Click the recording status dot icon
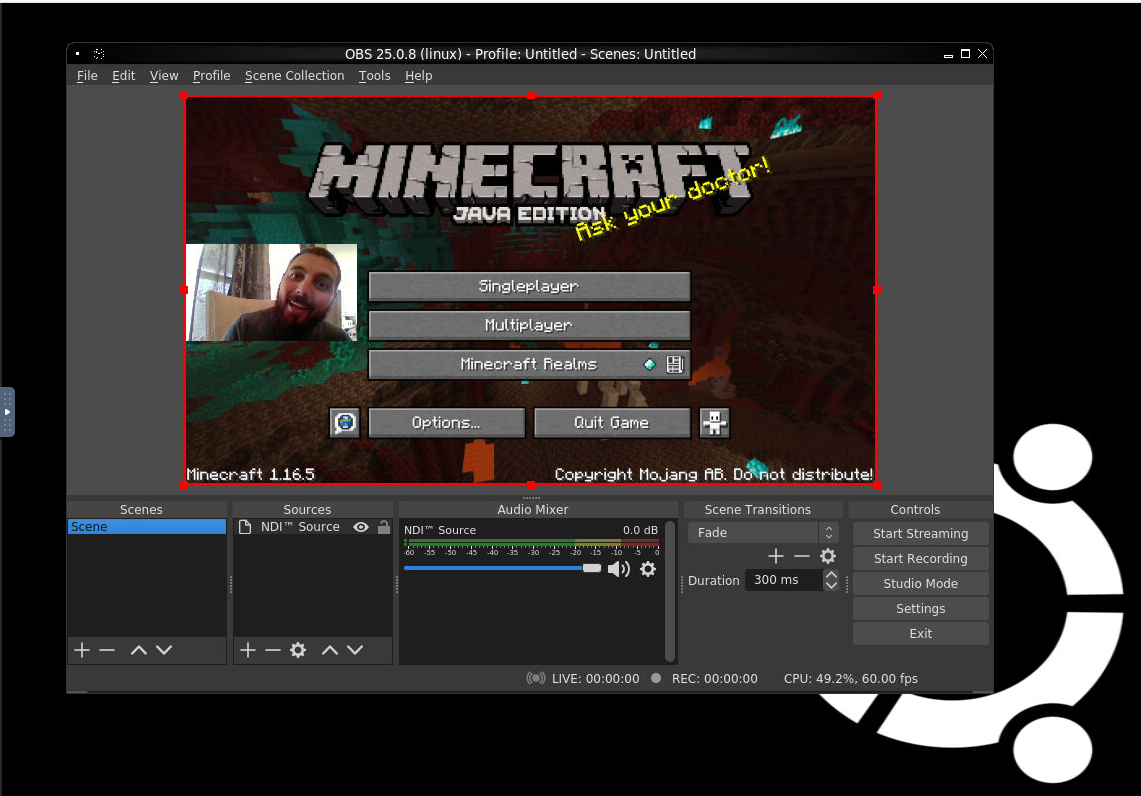1141x796 pixels. (x=656, y=678)
